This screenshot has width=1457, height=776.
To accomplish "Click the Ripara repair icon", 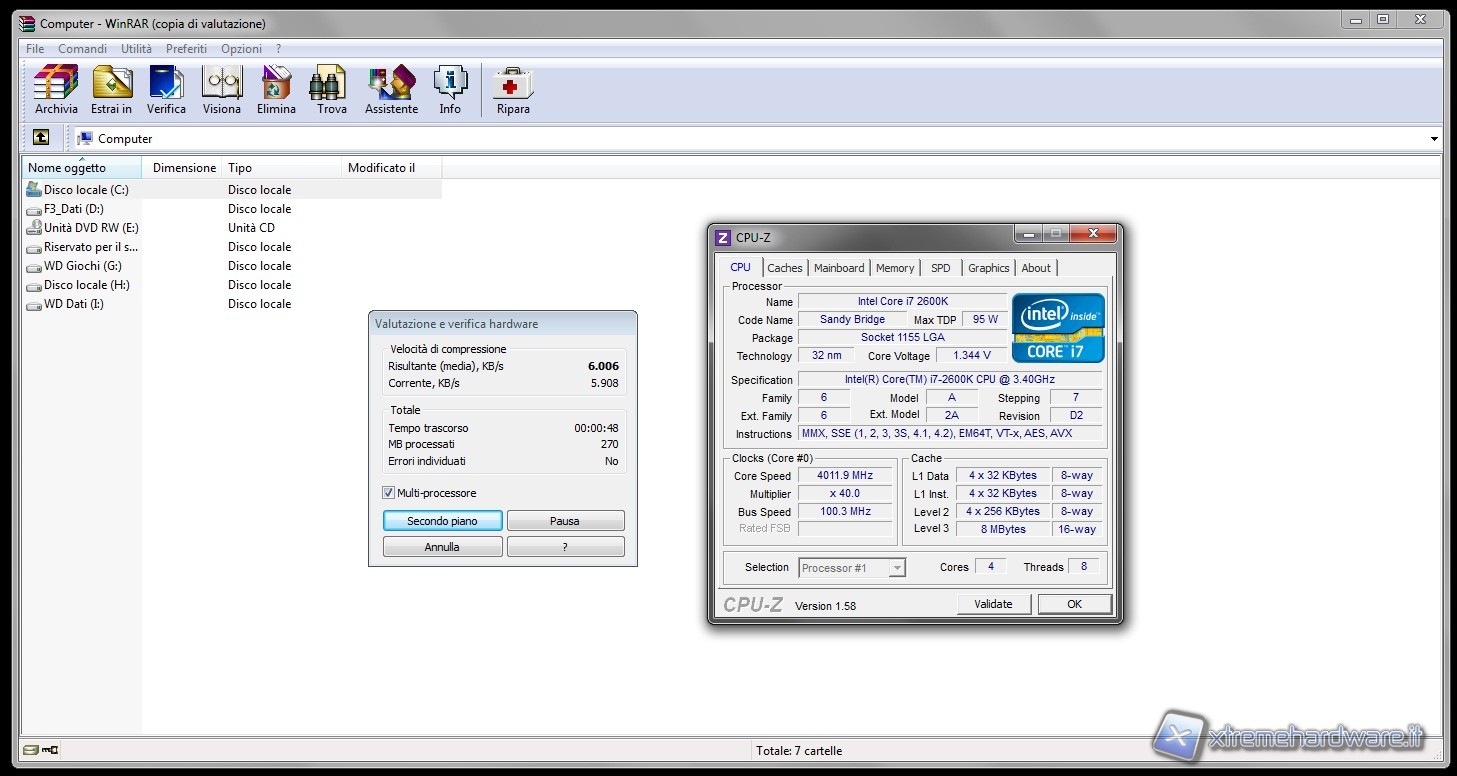I will (513, 90).
